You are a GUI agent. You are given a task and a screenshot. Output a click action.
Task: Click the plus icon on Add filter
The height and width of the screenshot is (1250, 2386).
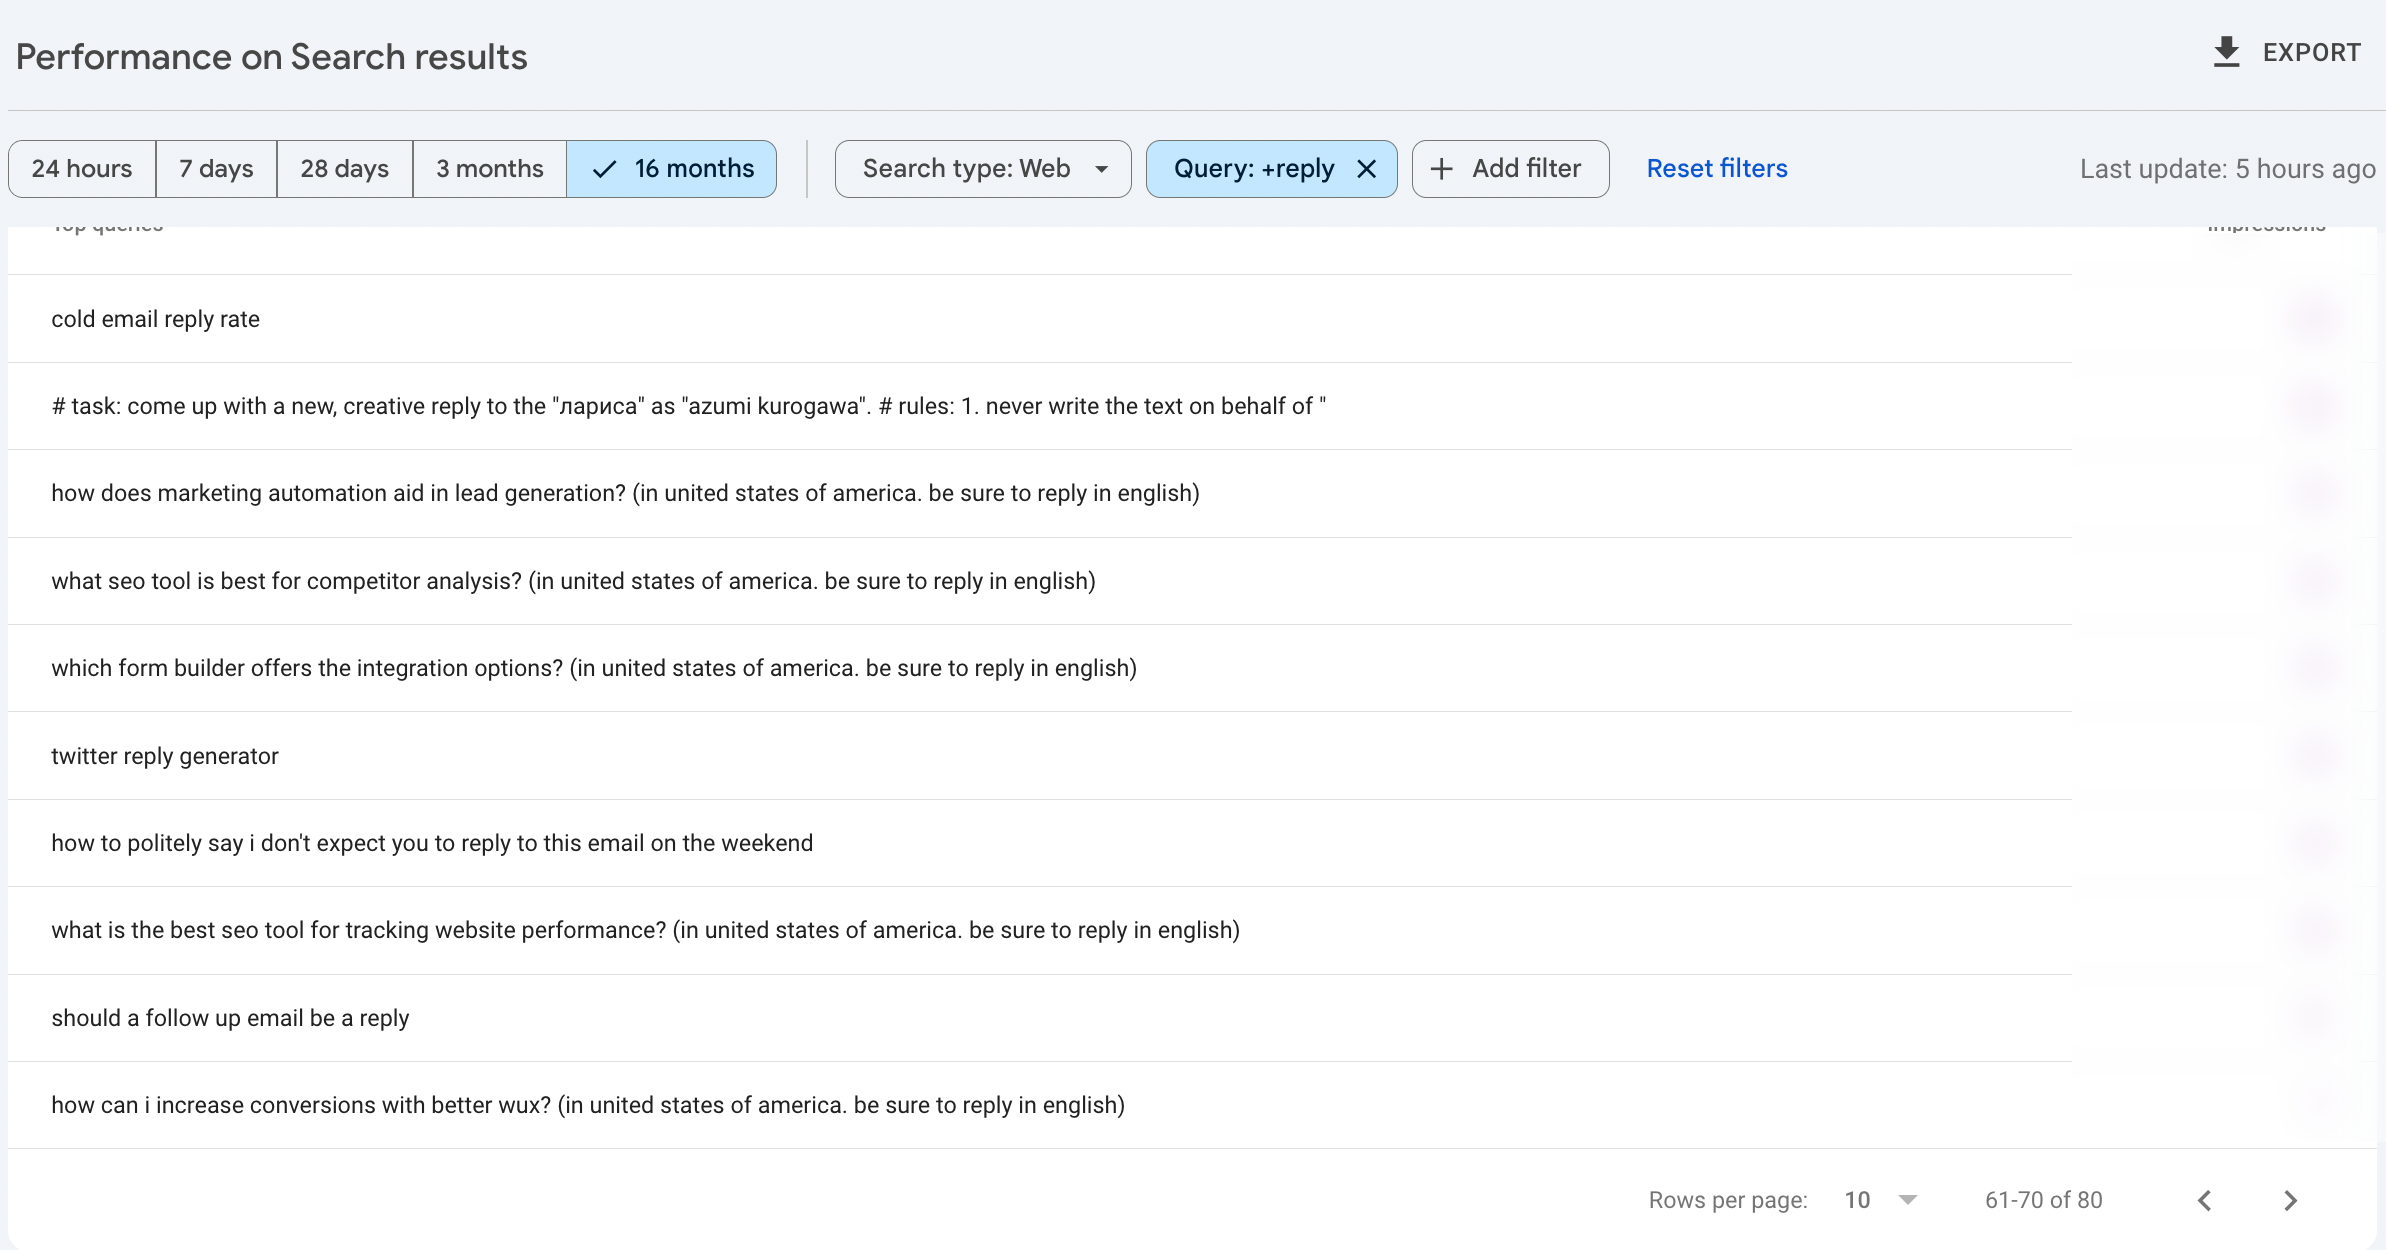point(1441,169)
